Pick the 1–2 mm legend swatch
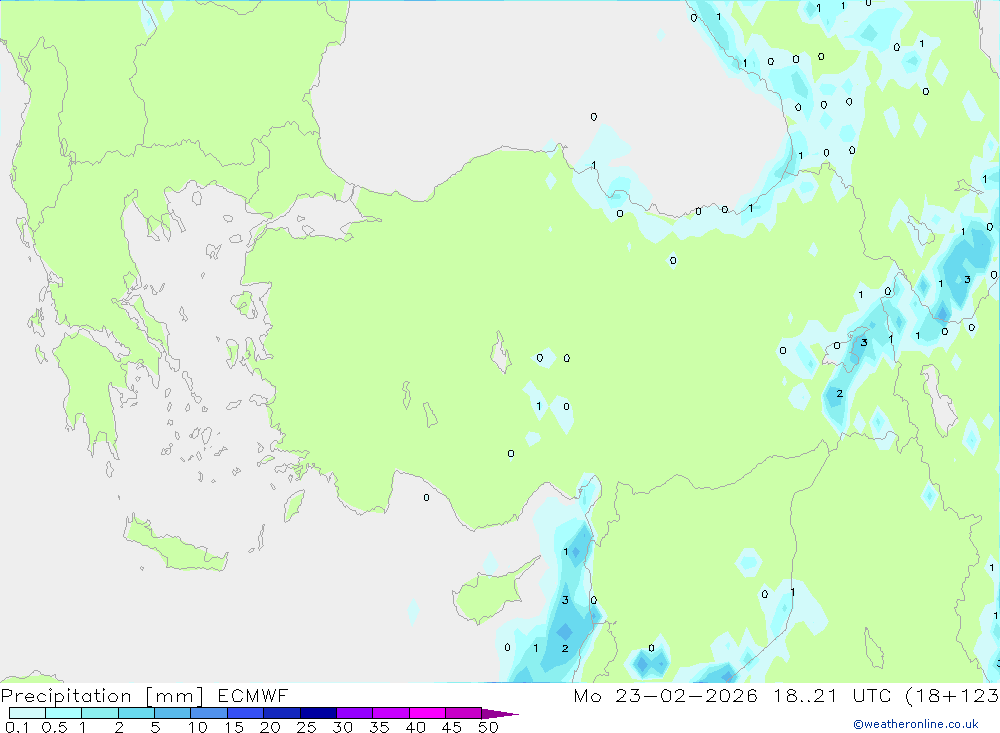1000x733 pixels. tap(100, 713)
